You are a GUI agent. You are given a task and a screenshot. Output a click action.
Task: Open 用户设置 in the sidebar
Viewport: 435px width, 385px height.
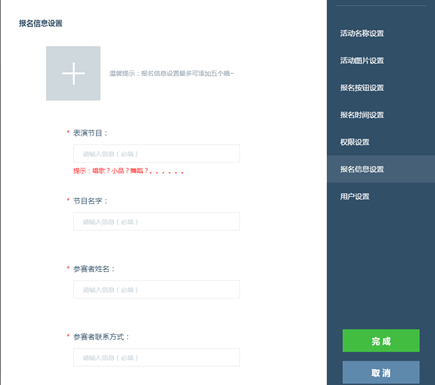click(x=355, y=197)
